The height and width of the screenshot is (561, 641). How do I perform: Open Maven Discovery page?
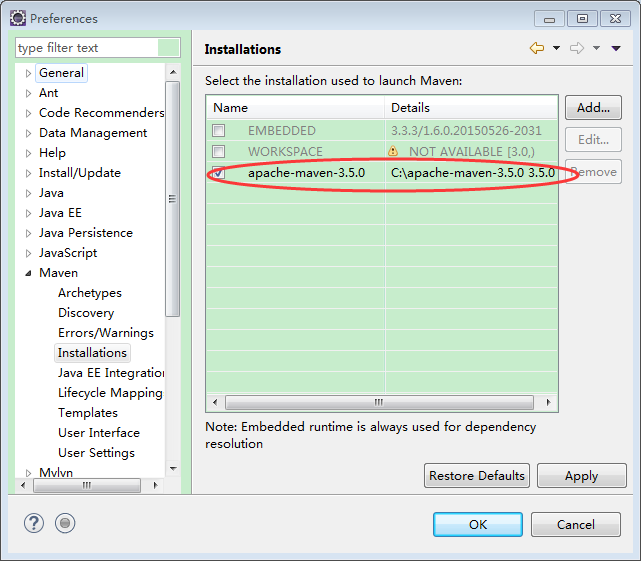pos(86,313)
